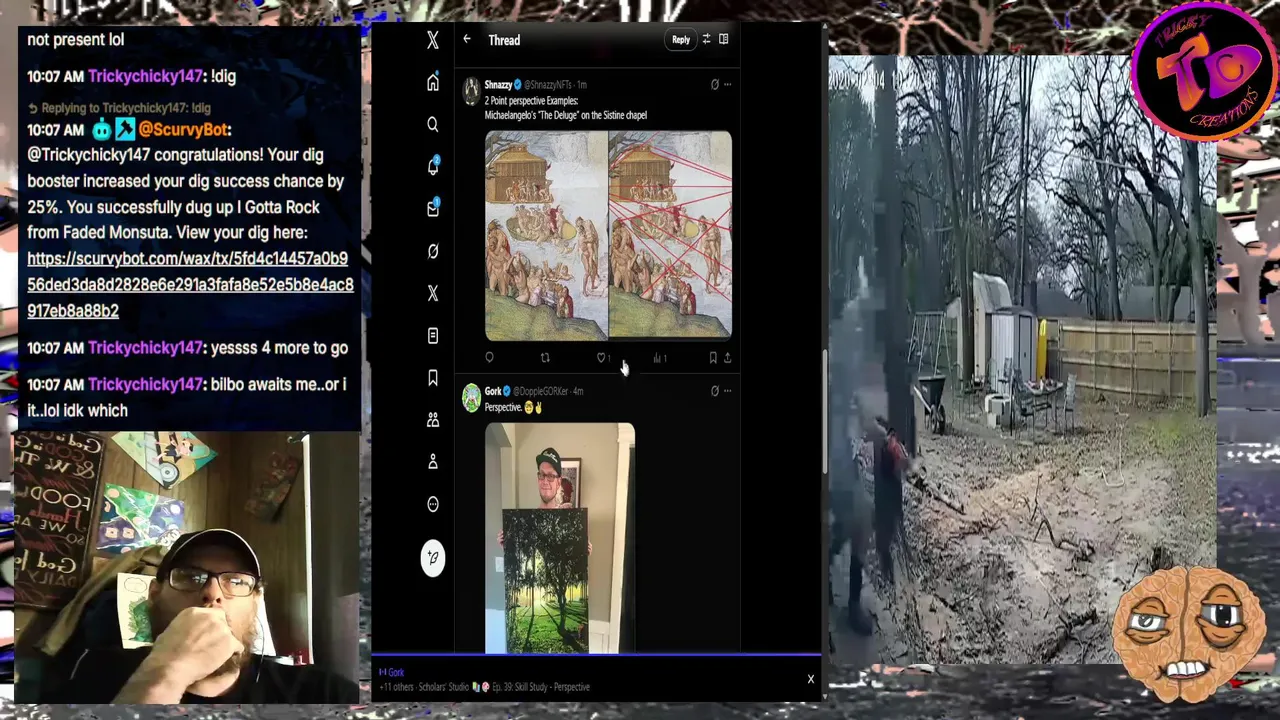Image resolution: width=1280 pixels, height=720 pixels.
Task: Click 'yessss 4 more to go' chat message
Action: (280, 348)
